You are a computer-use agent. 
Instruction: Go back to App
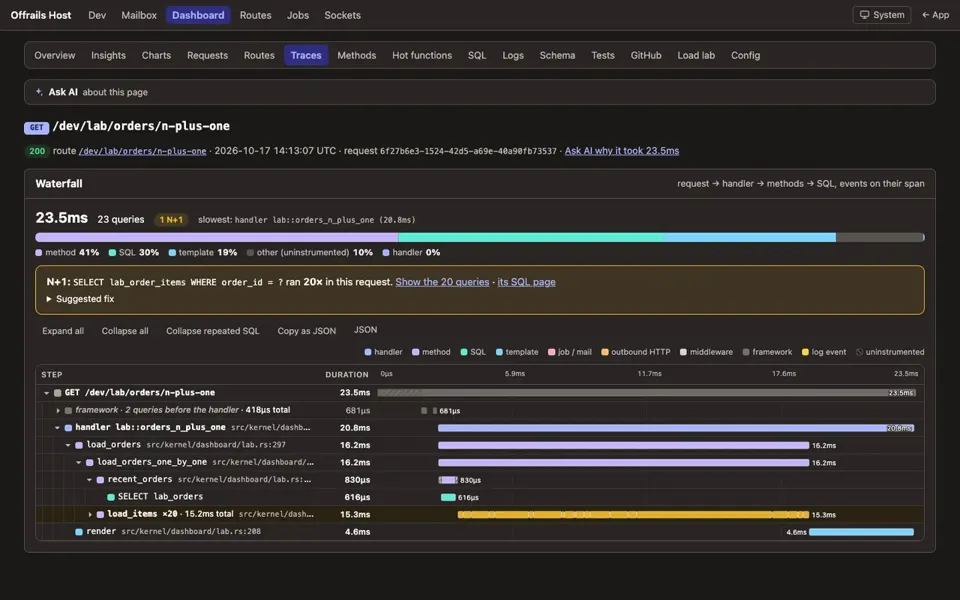coord(936,15)
